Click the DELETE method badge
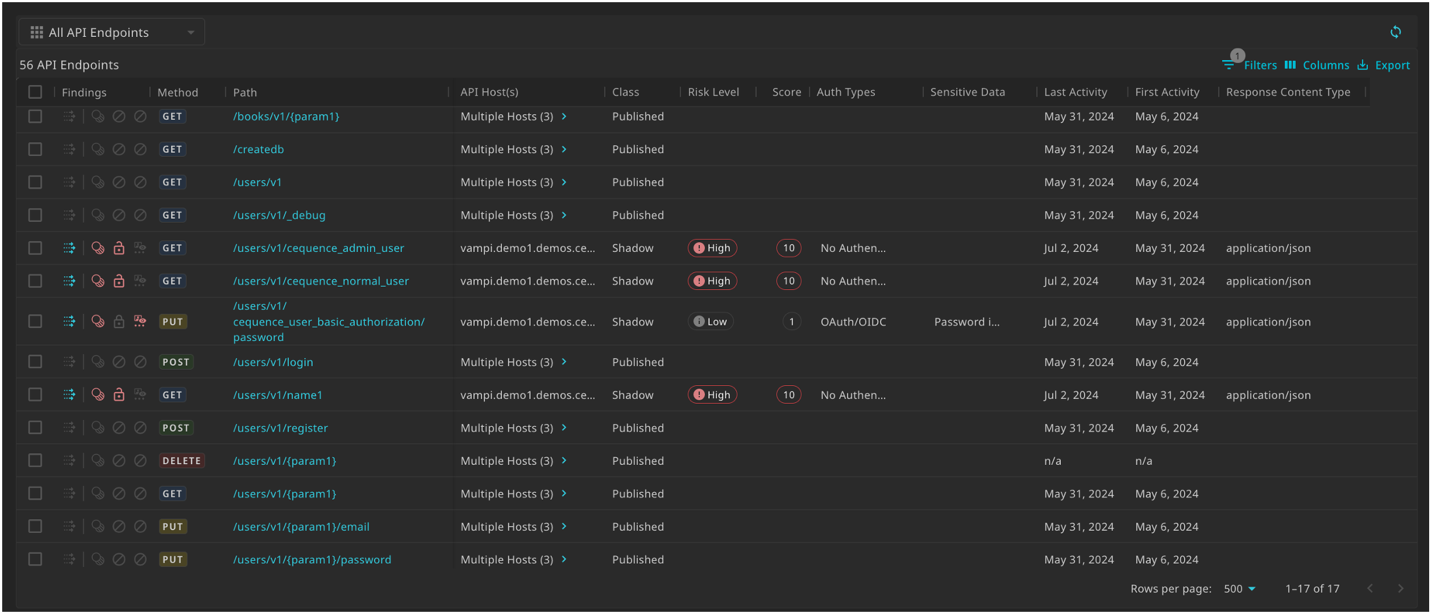The image size is (1430, 614). [182, 461]
